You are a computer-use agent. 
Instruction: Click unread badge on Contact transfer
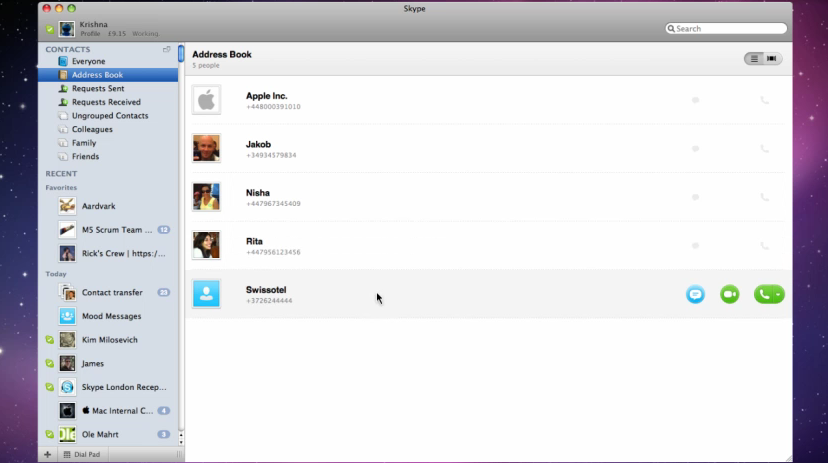pos(164,292)
